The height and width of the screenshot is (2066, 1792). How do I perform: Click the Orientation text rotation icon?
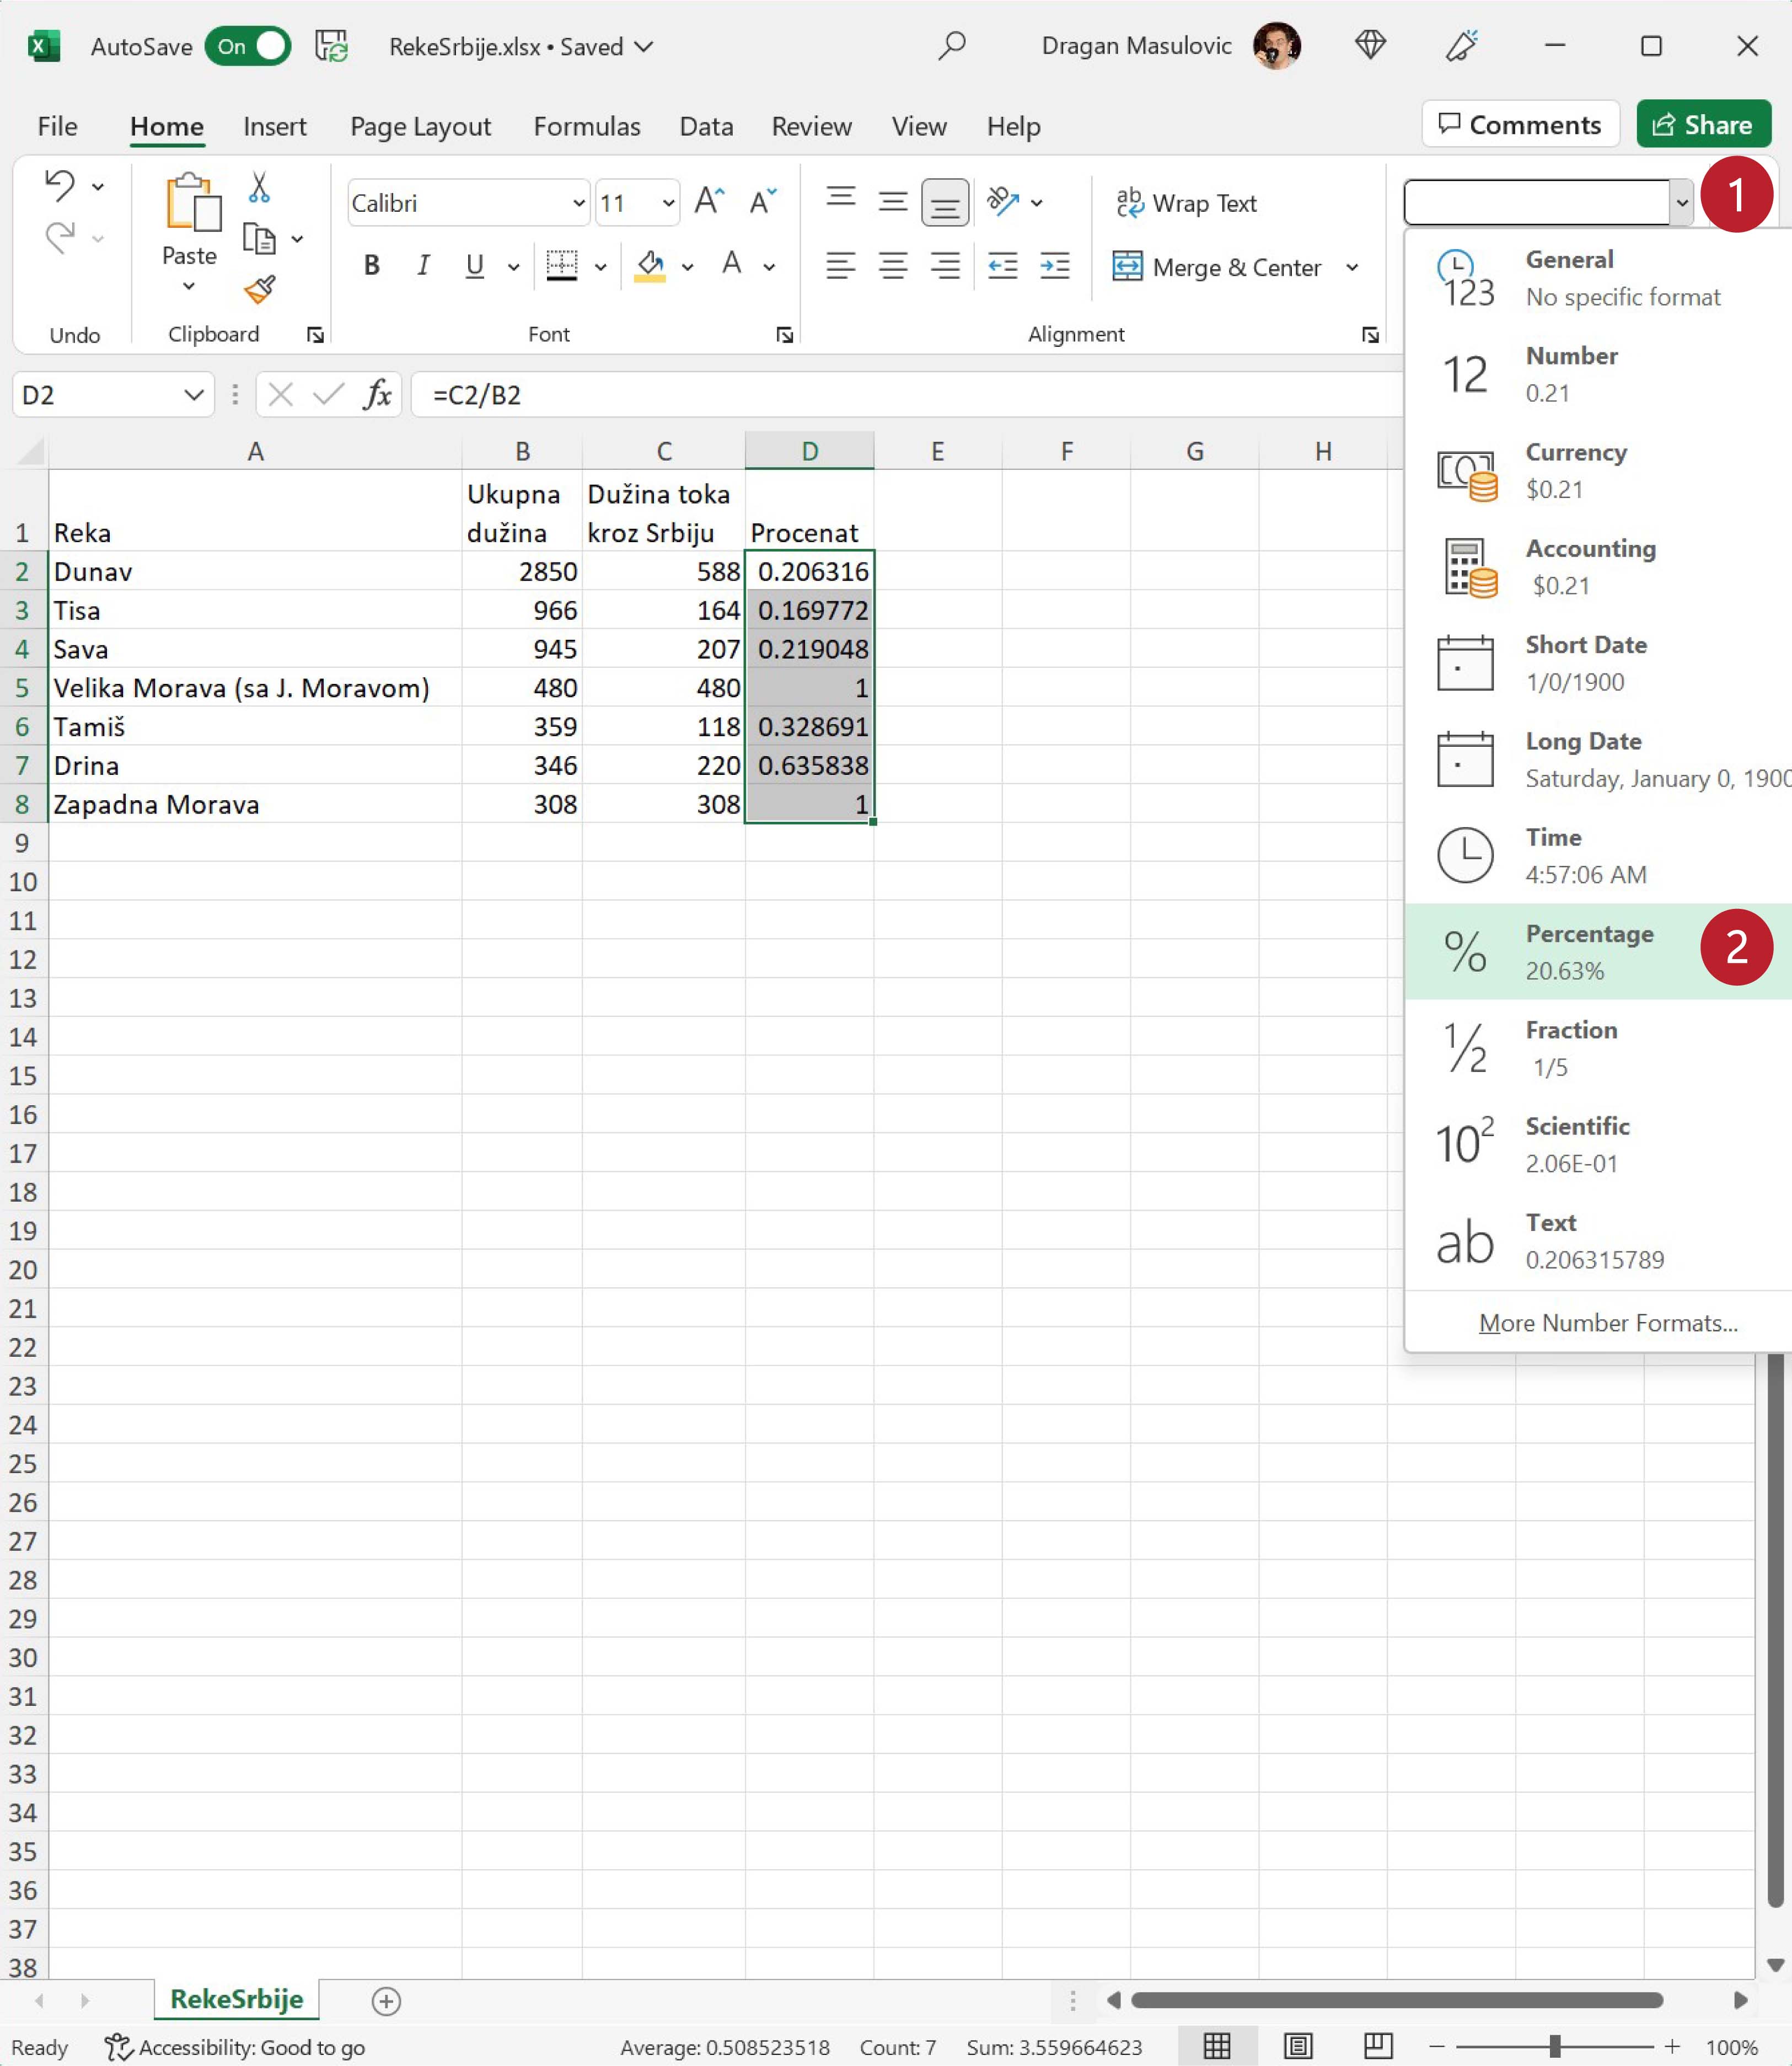tap(1003, 202)
